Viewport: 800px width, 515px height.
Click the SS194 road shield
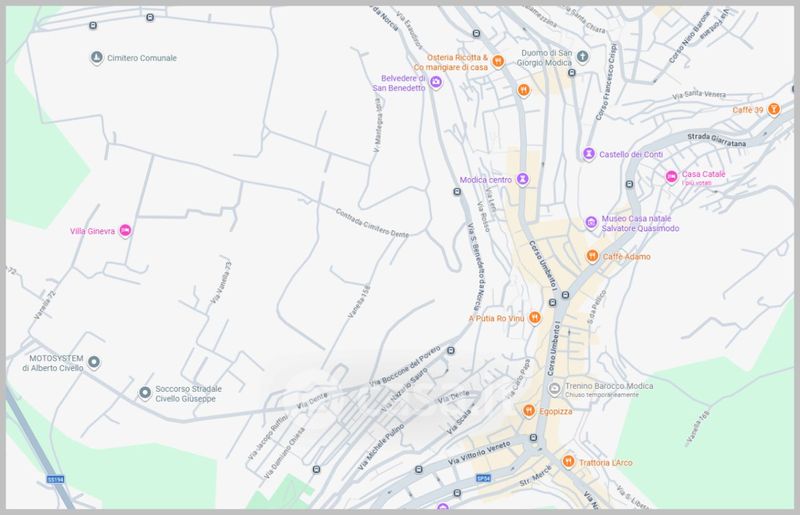coord(56,481)
